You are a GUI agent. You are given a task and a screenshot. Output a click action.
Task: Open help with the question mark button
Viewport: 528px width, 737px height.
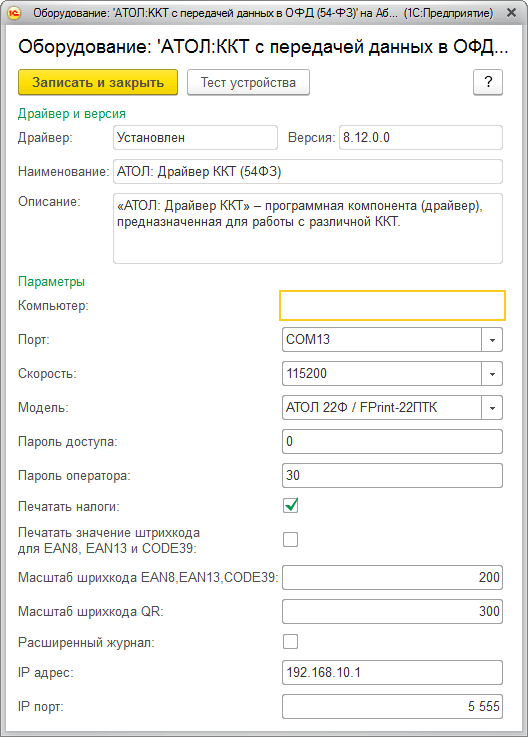tap(488, 82)
